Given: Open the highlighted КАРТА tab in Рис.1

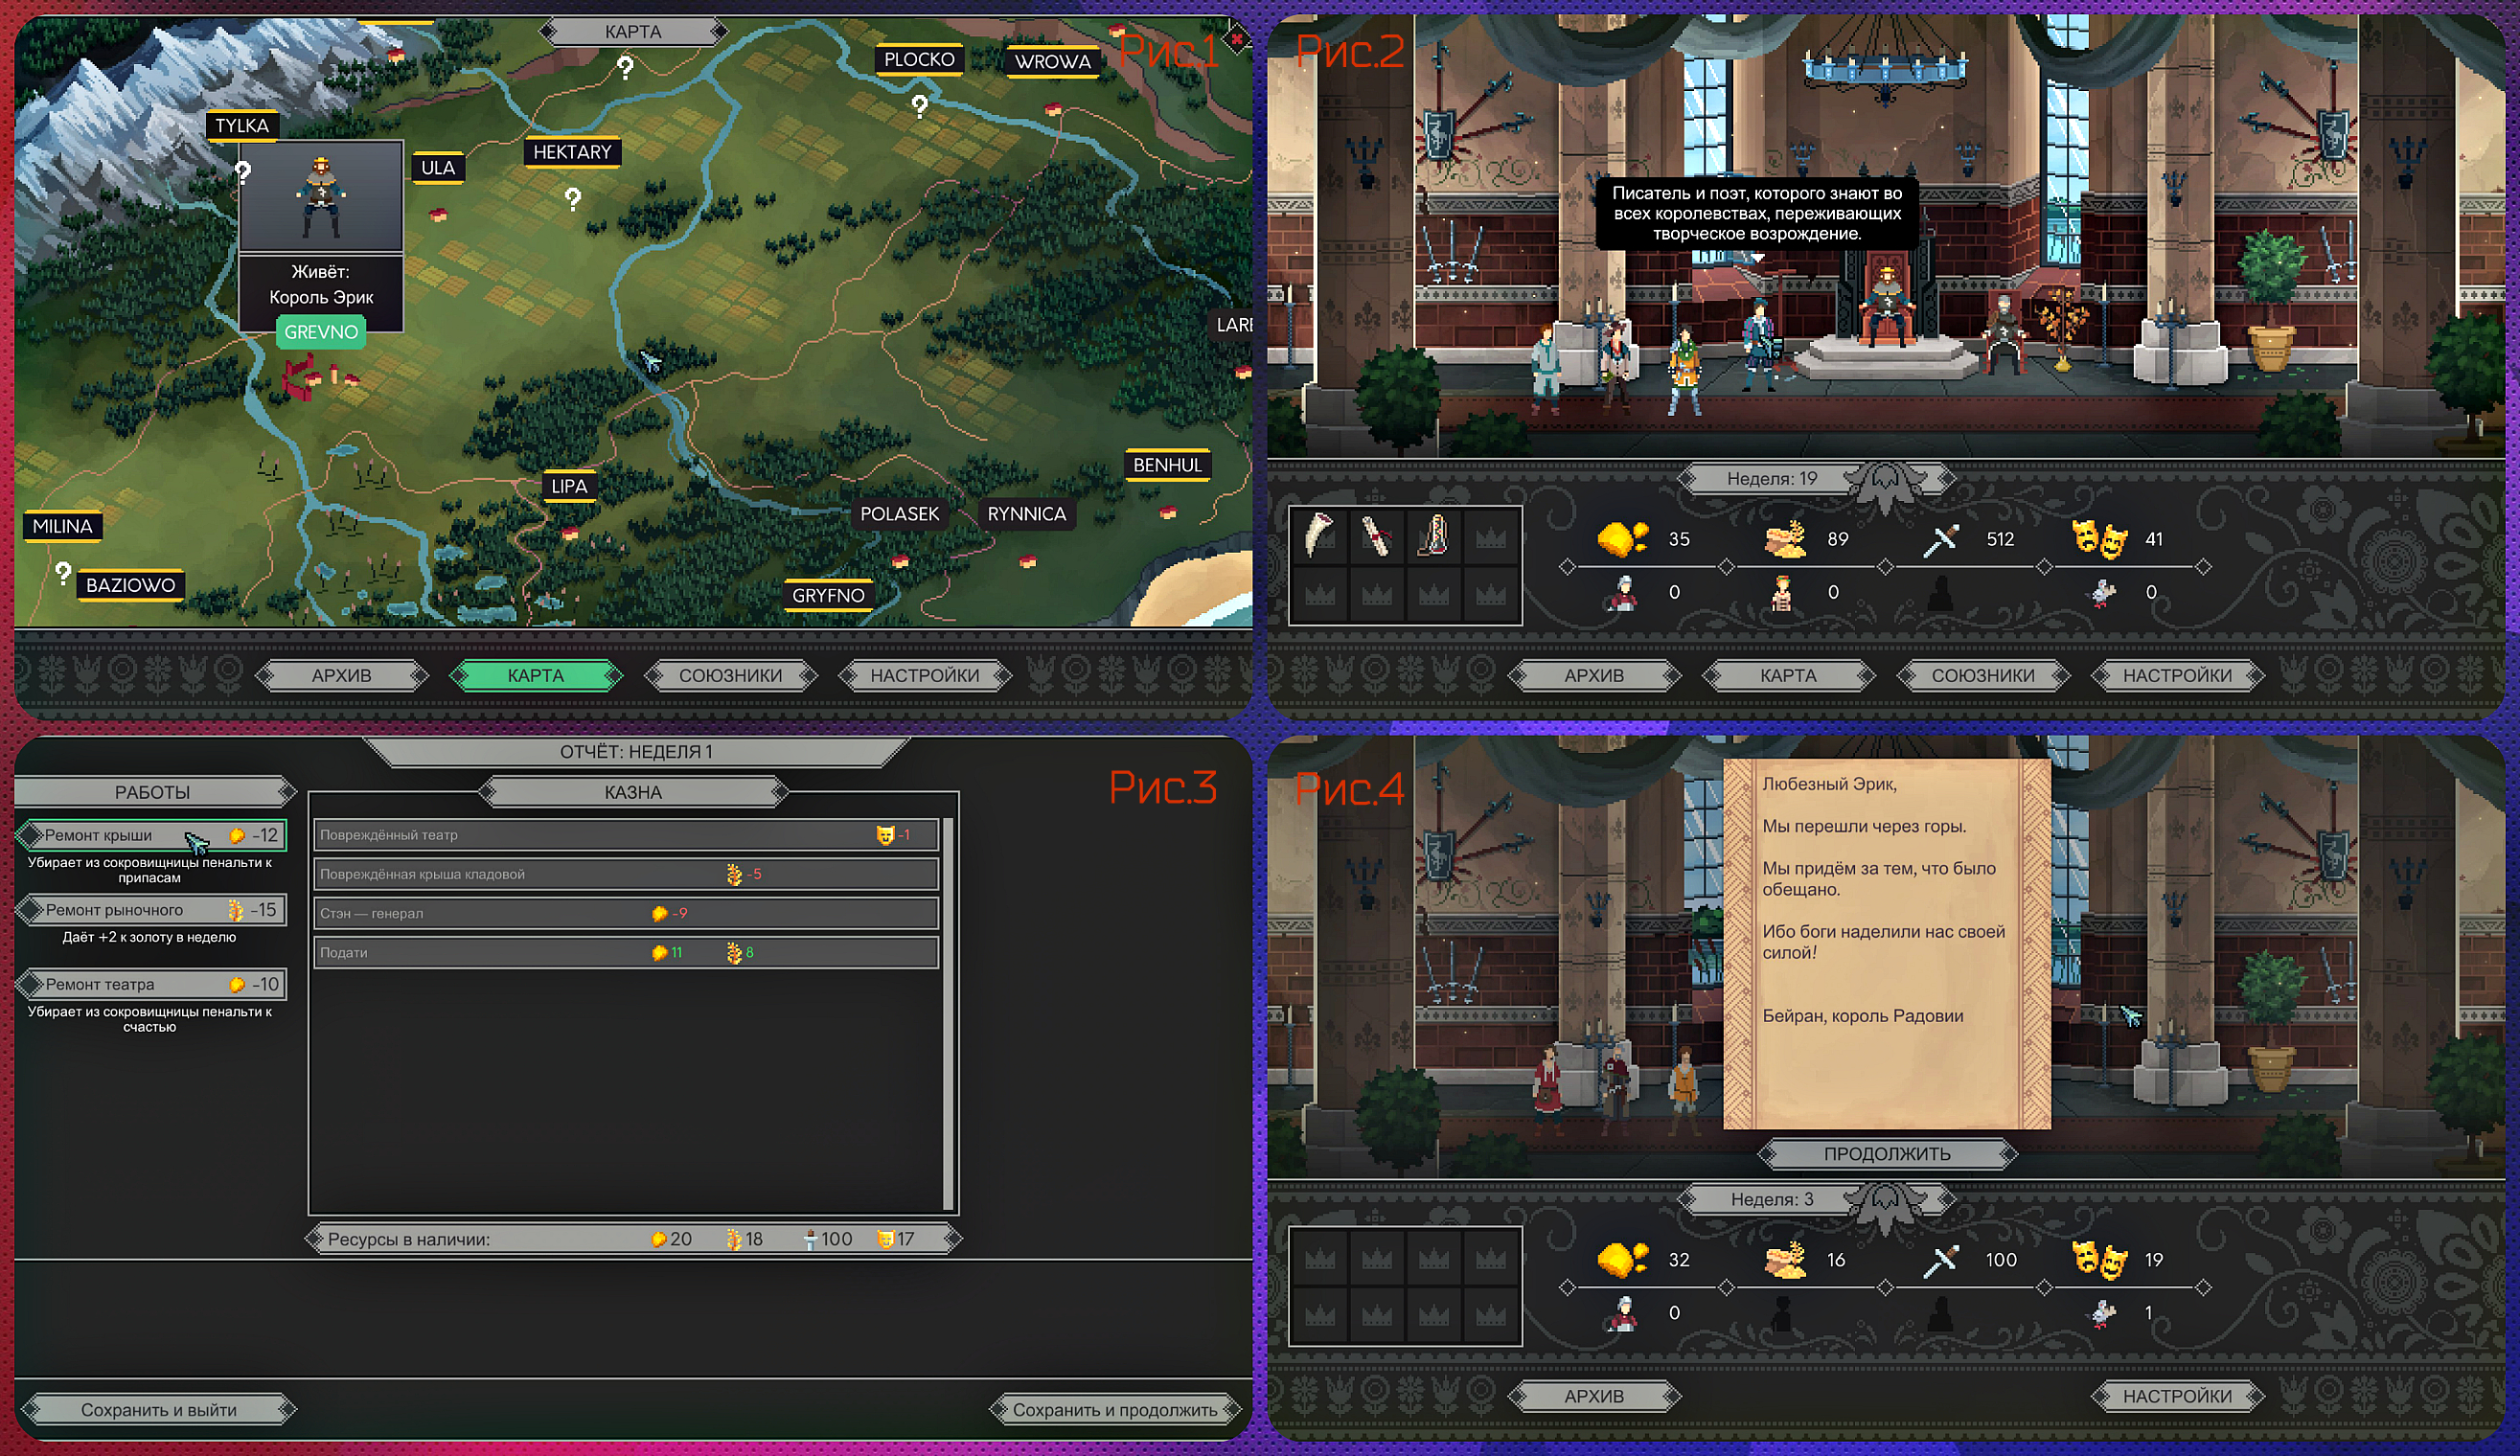Looking at the screenshot, I should (x=536, y=676).
